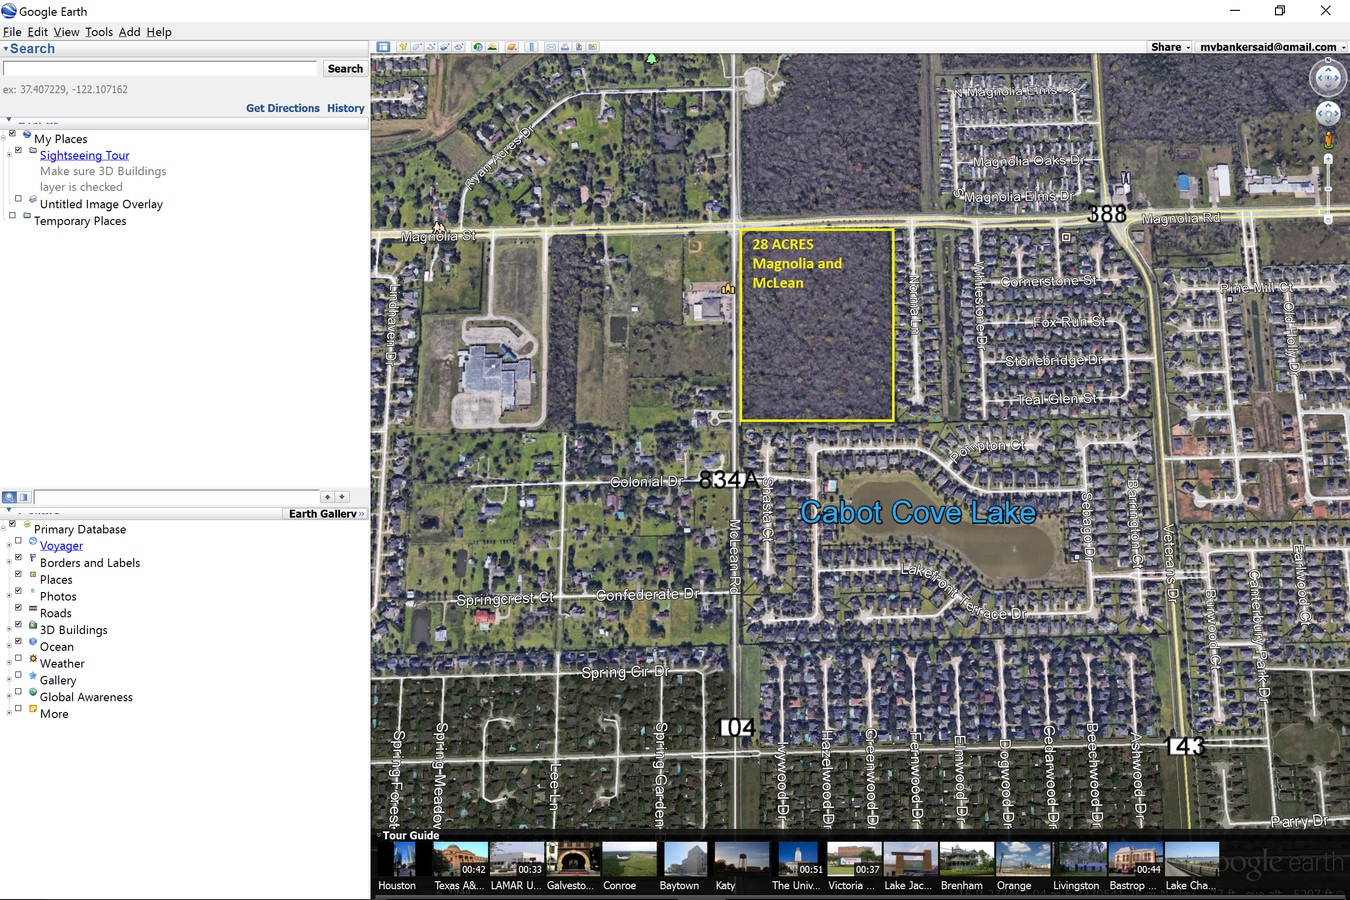Click the Search button
The height and width of the screenshot is (900, 1350).
(344, 68)
